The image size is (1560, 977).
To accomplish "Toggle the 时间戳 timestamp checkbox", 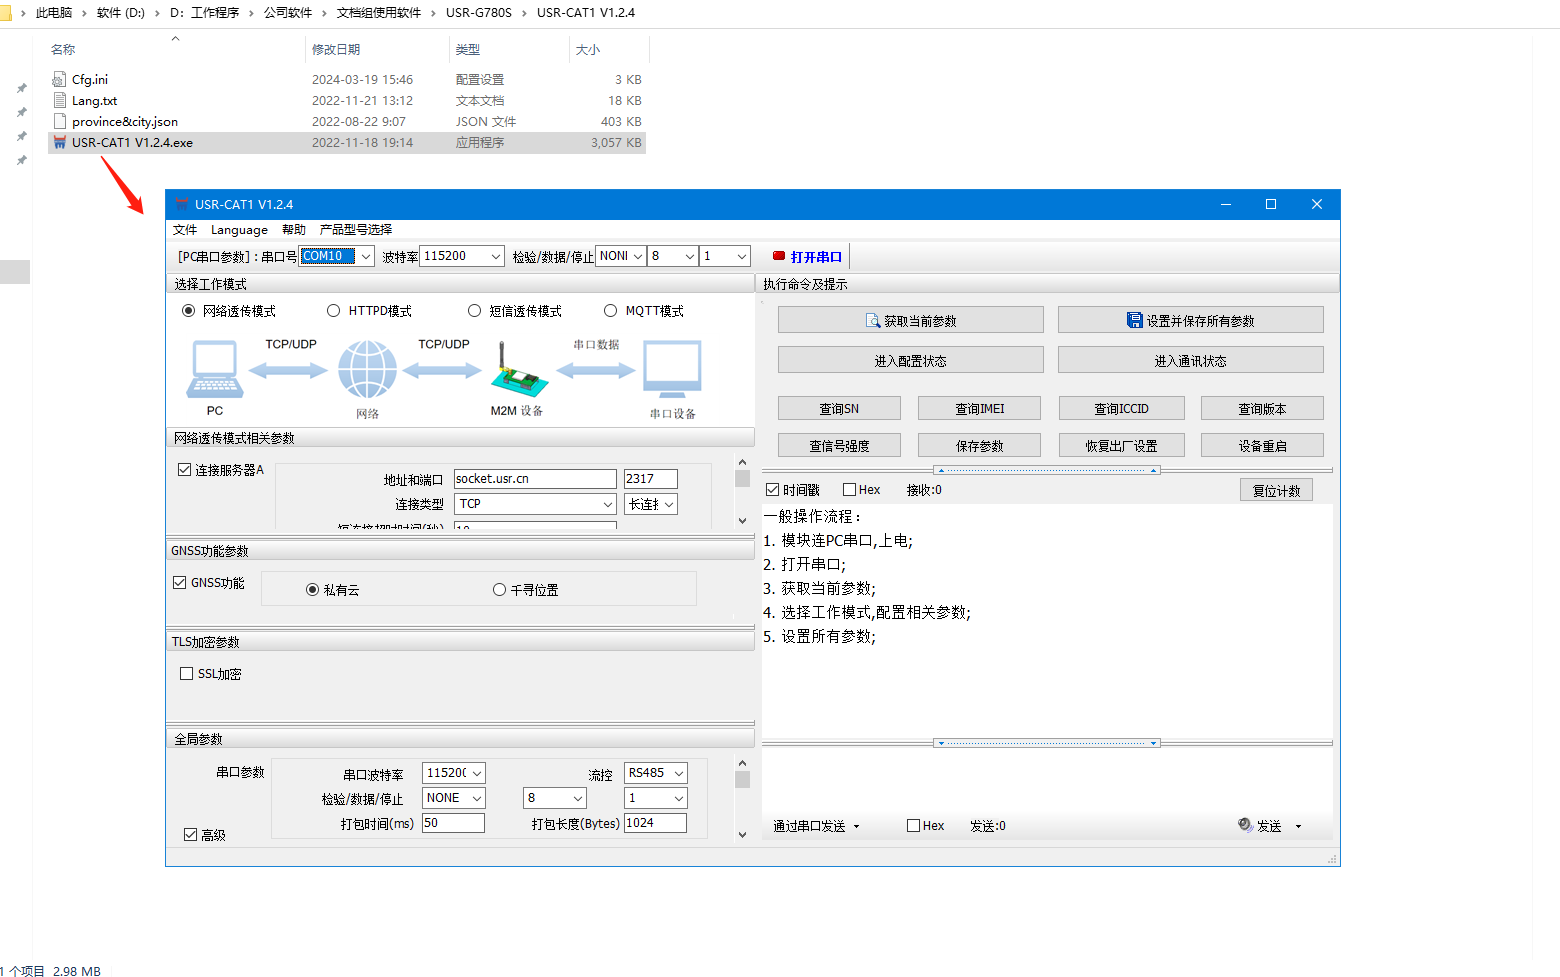I will click(772, 490).
